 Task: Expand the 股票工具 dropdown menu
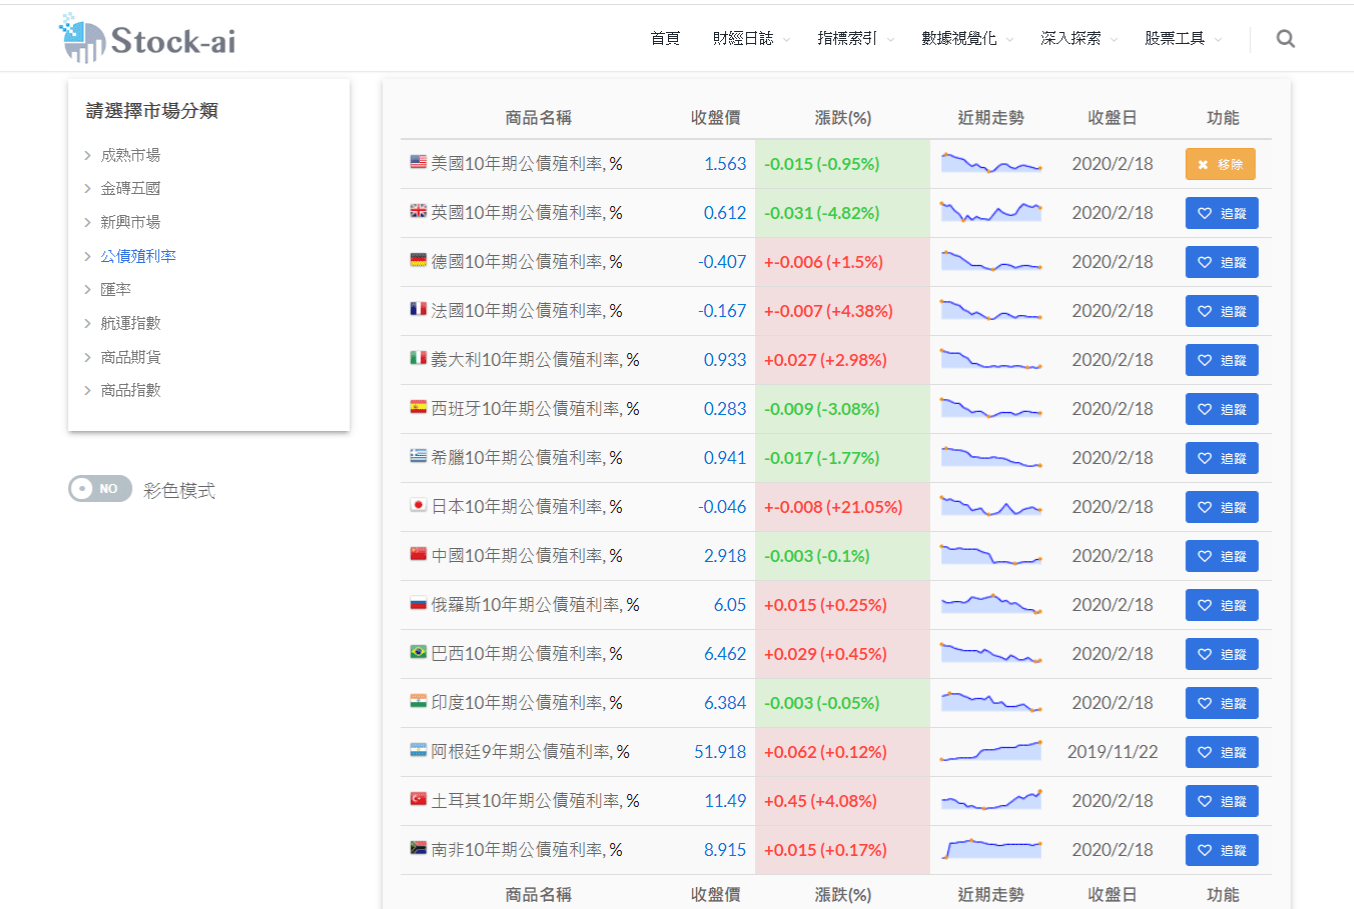pyautogui.click(x=1182, y=39)
